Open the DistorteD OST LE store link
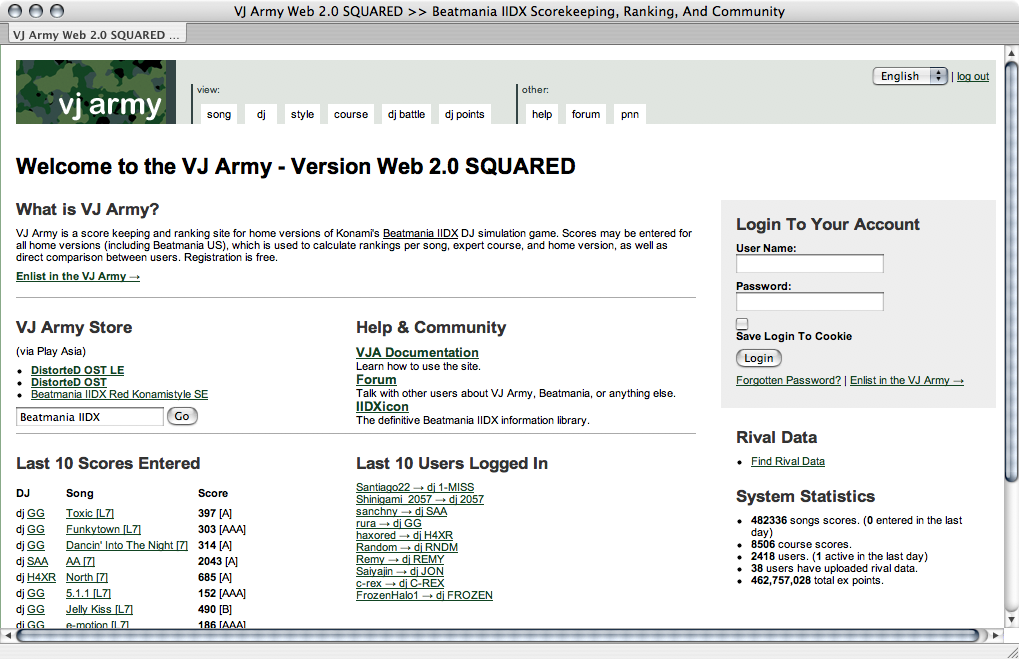 tap(77, 370)
